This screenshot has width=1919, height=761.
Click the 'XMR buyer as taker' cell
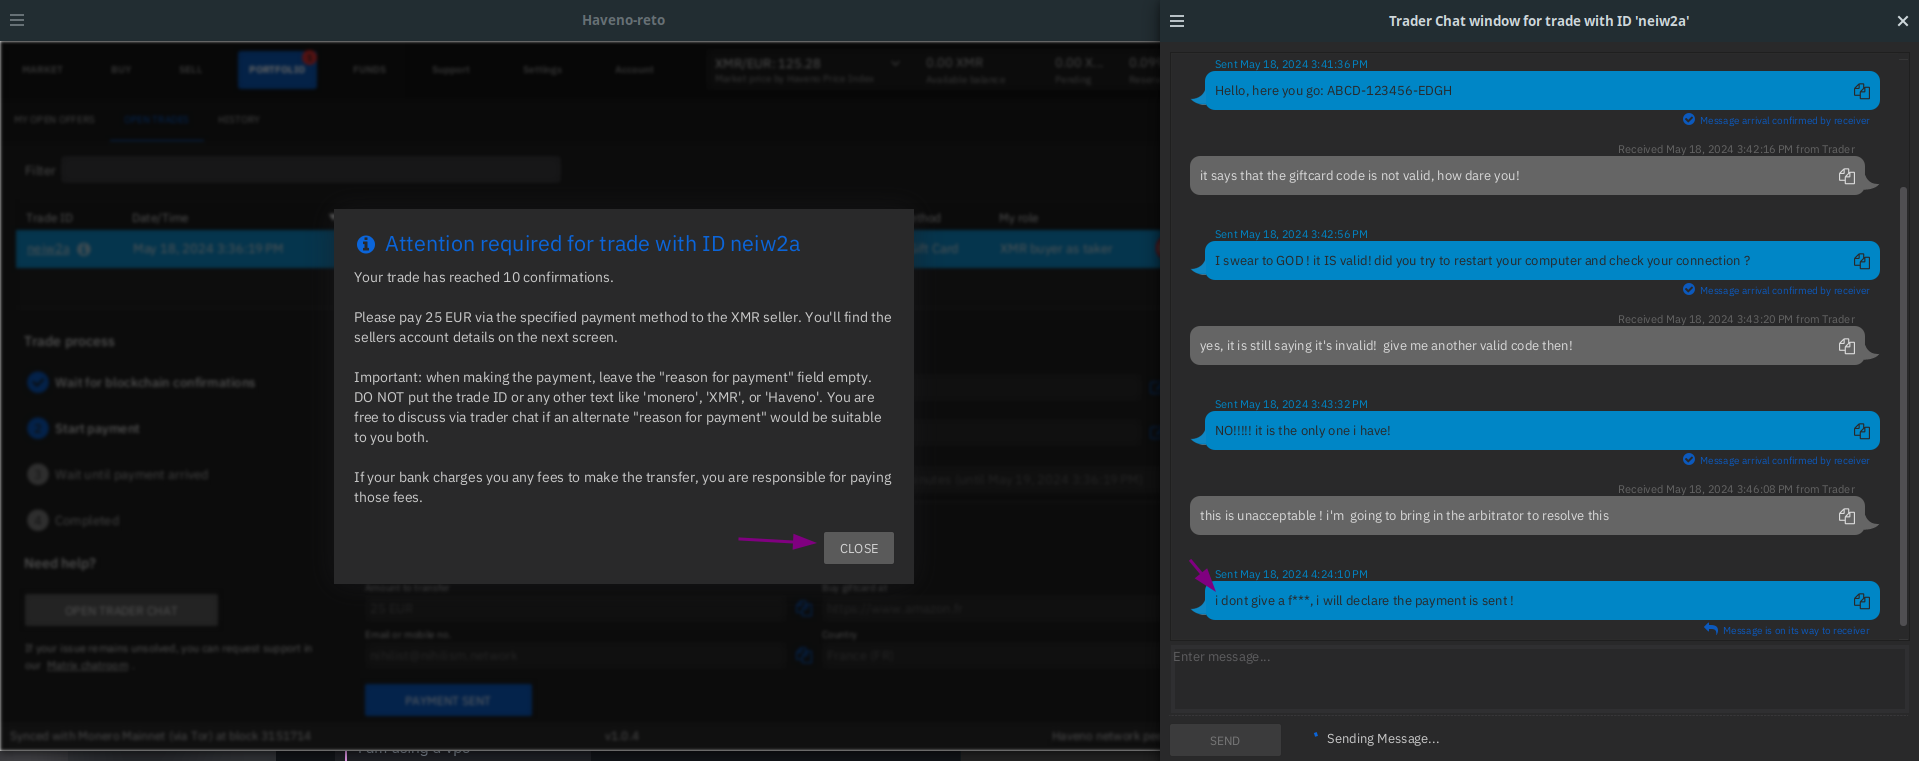[1056, 249]
